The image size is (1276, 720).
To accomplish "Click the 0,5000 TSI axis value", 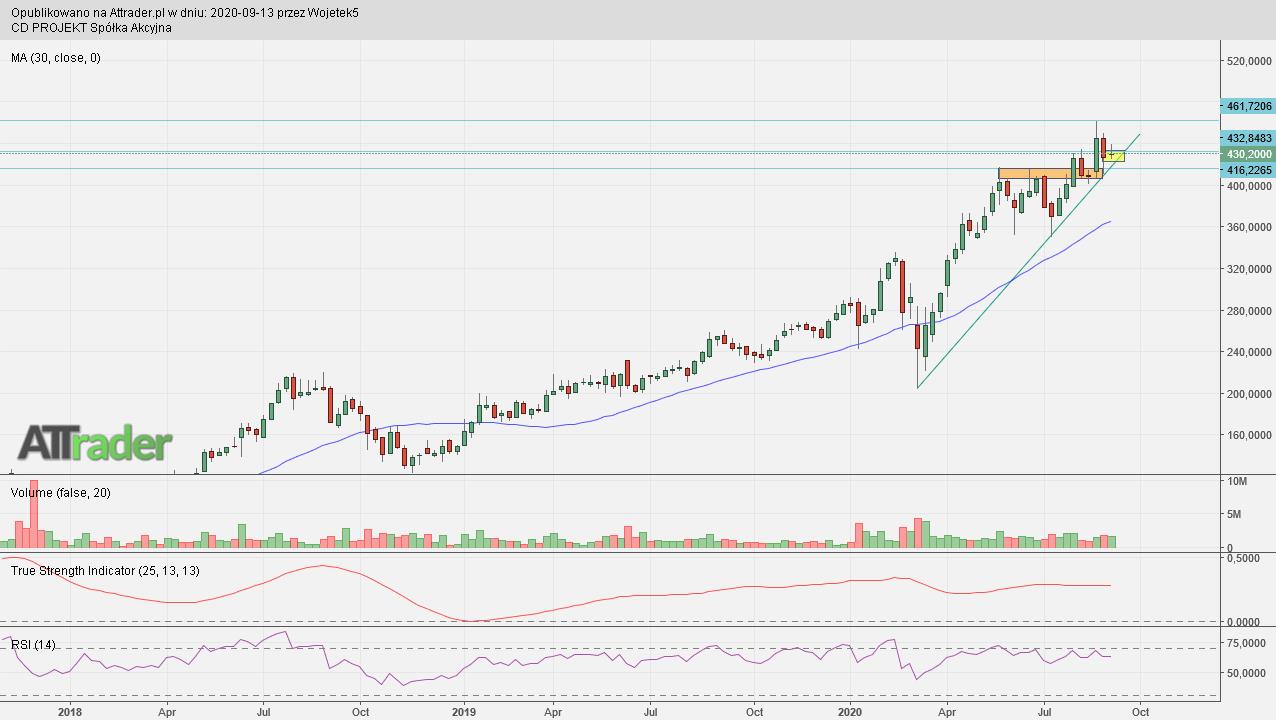I will point(1245,559).
